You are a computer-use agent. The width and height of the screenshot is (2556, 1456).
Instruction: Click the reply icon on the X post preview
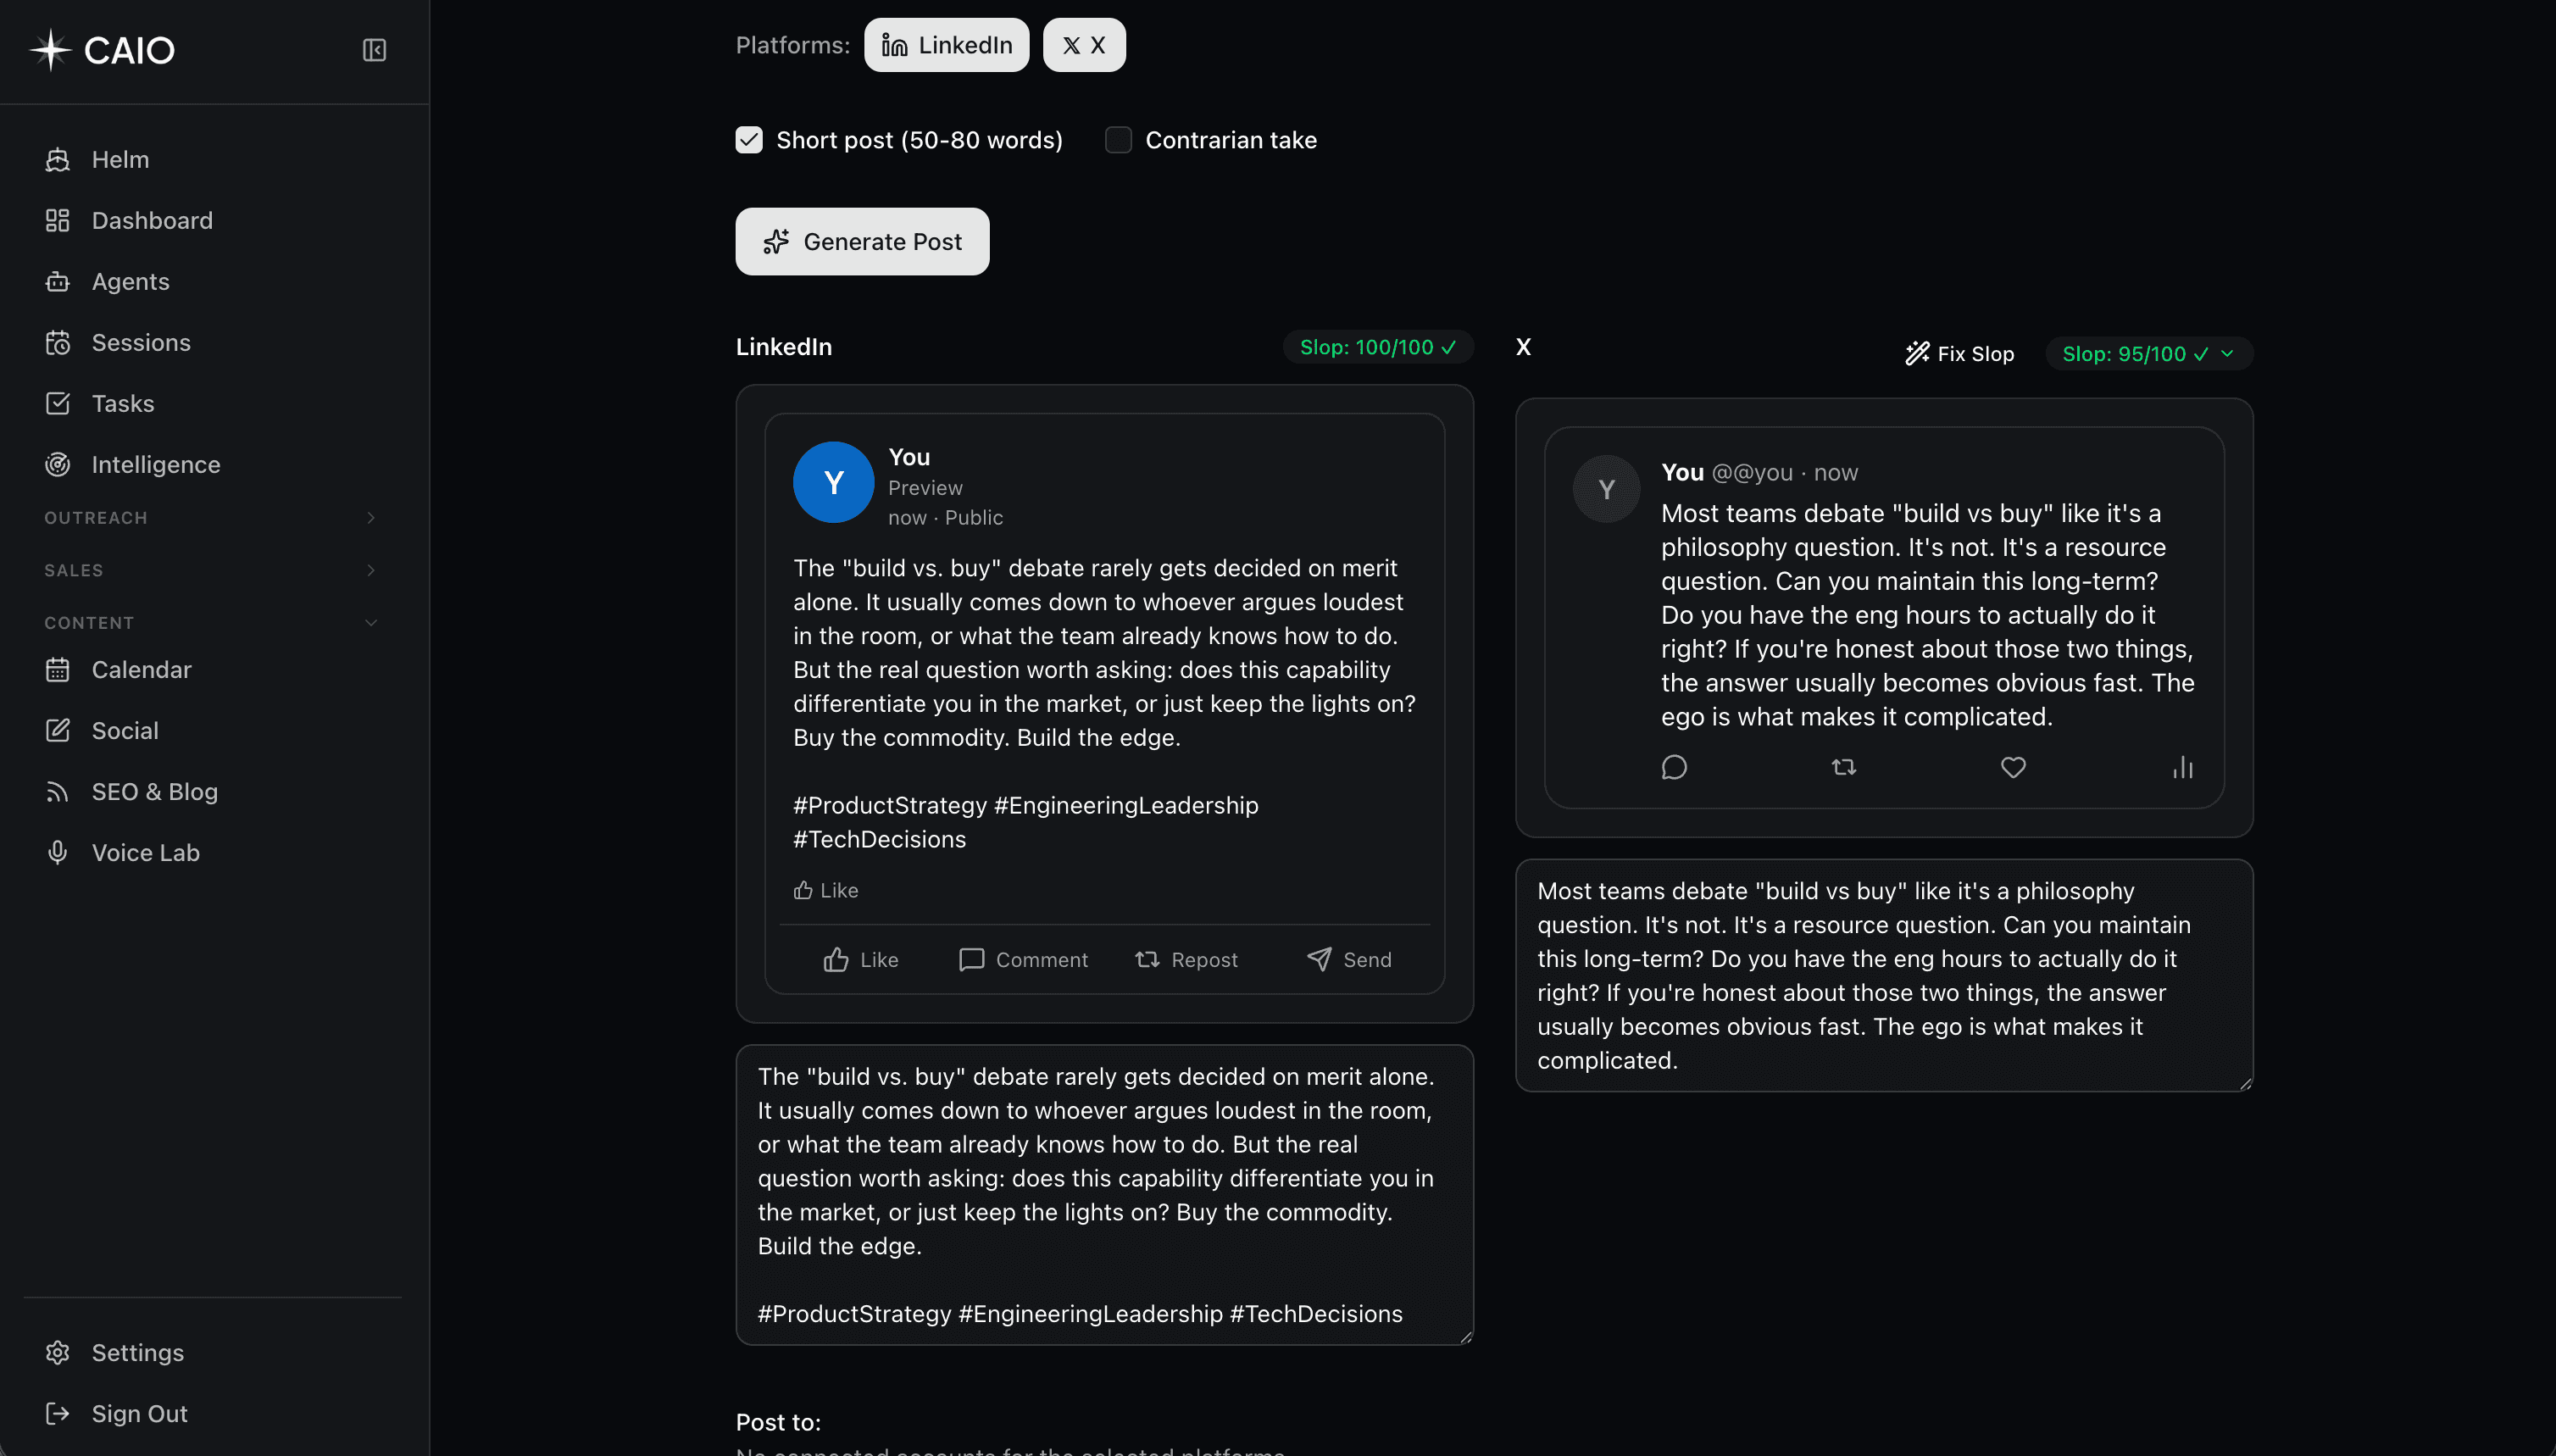[x=1673, y=767]
